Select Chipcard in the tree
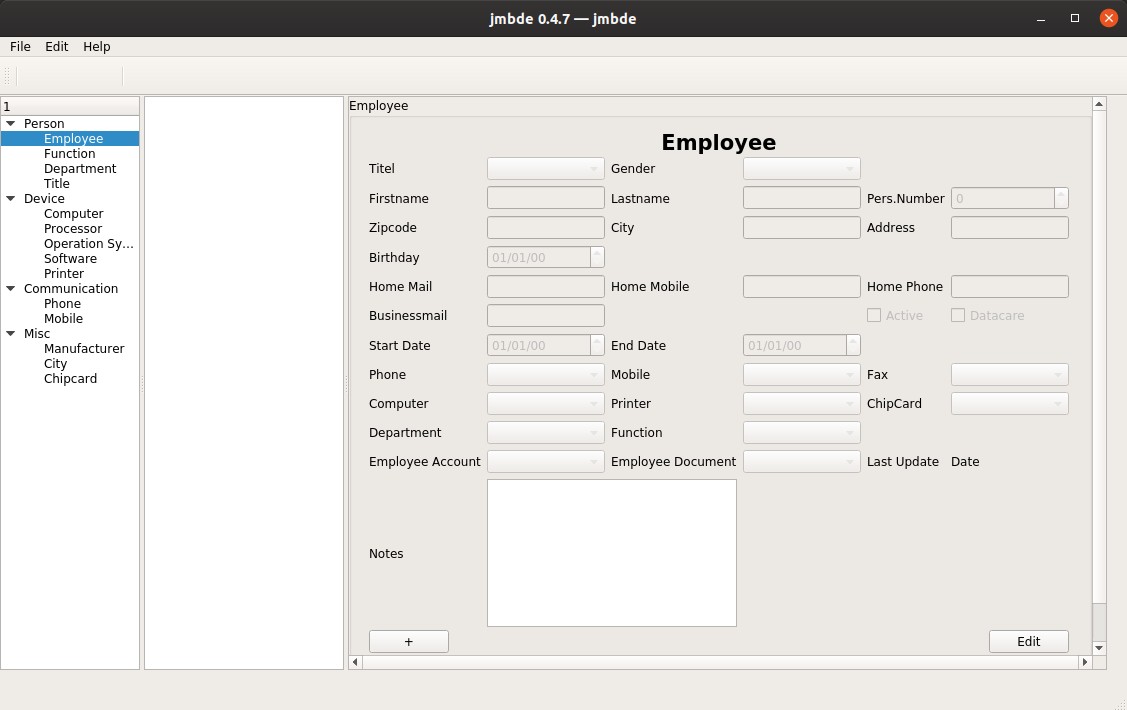Viewport: 1127px width, 710px height. pos(70,379)
